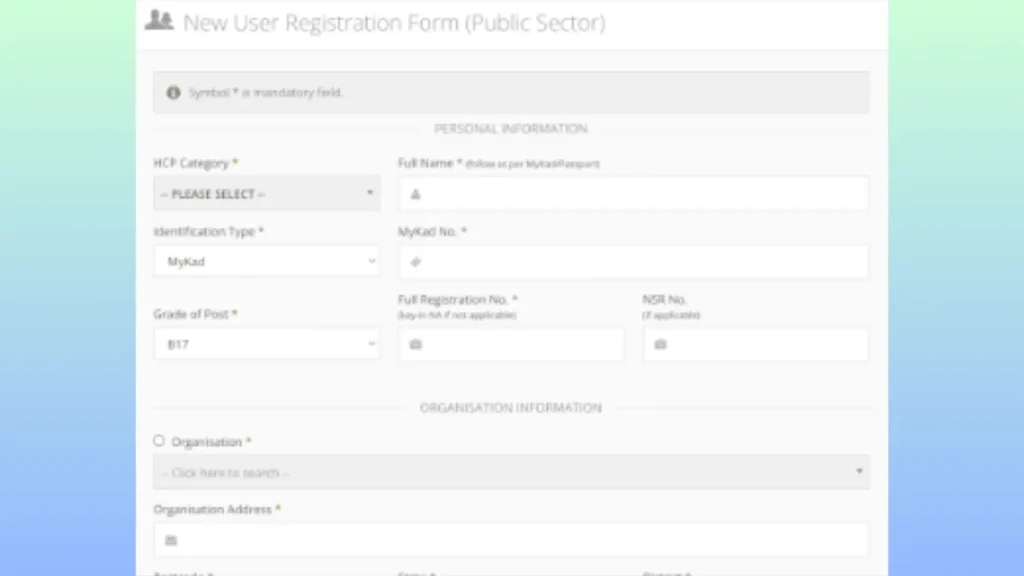
Task: Open the Organisation 'Click here to search' dropdown
Action: pos(510,472)
